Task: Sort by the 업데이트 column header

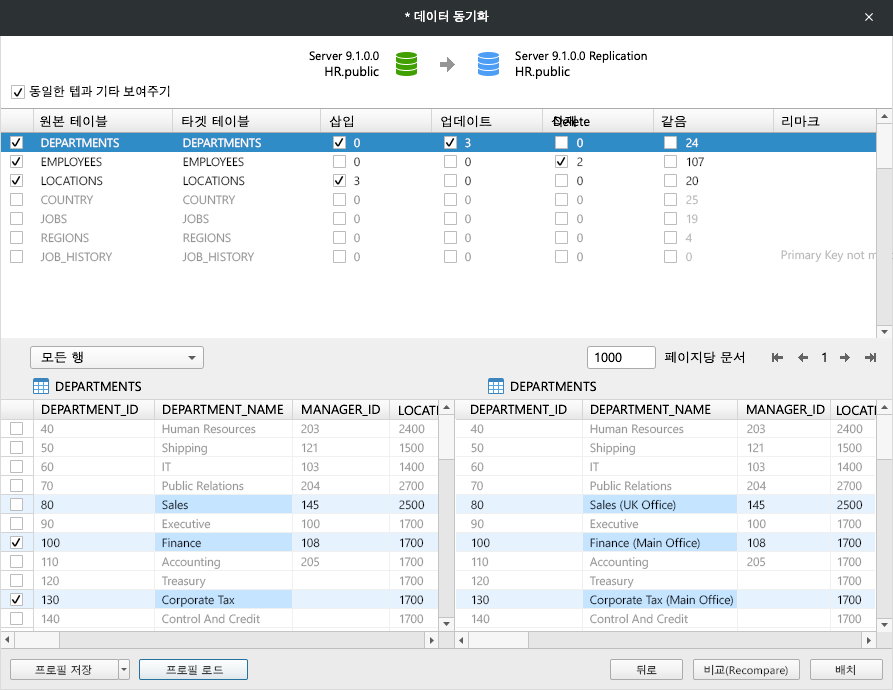Action: 466,121
